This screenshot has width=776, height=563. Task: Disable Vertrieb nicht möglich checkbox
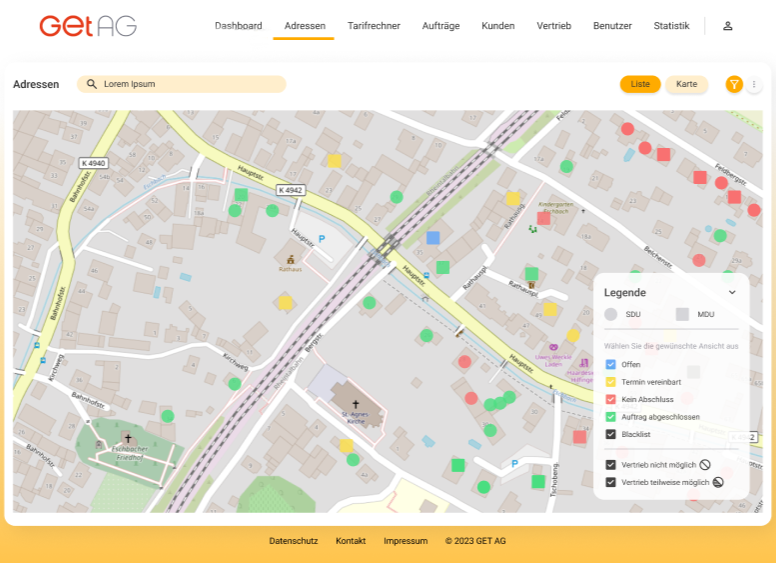pos(611,465)
